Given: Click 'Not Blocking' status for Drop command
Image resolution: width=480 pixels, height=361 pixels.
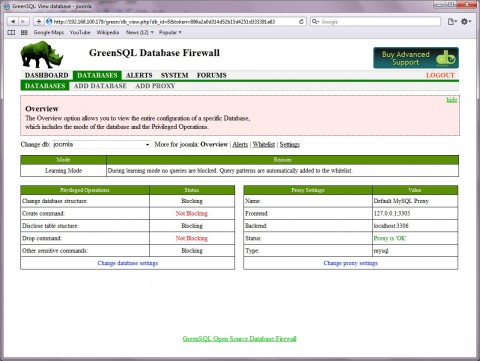Looking at the screenshot, I should [192, 238].
